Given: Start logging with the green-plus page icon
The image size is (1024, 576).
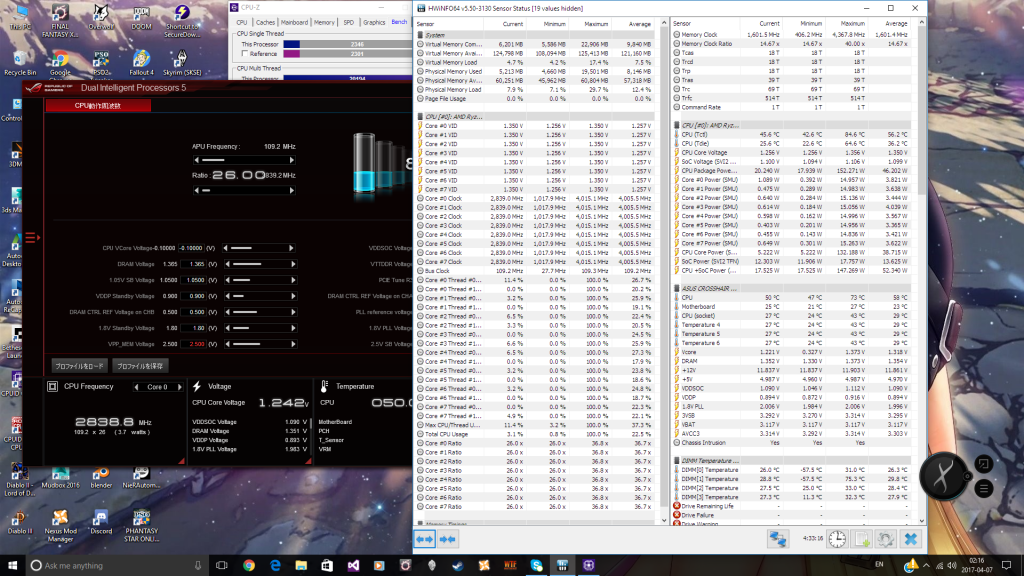Looking at the screenshot, I should pos(861,539).
